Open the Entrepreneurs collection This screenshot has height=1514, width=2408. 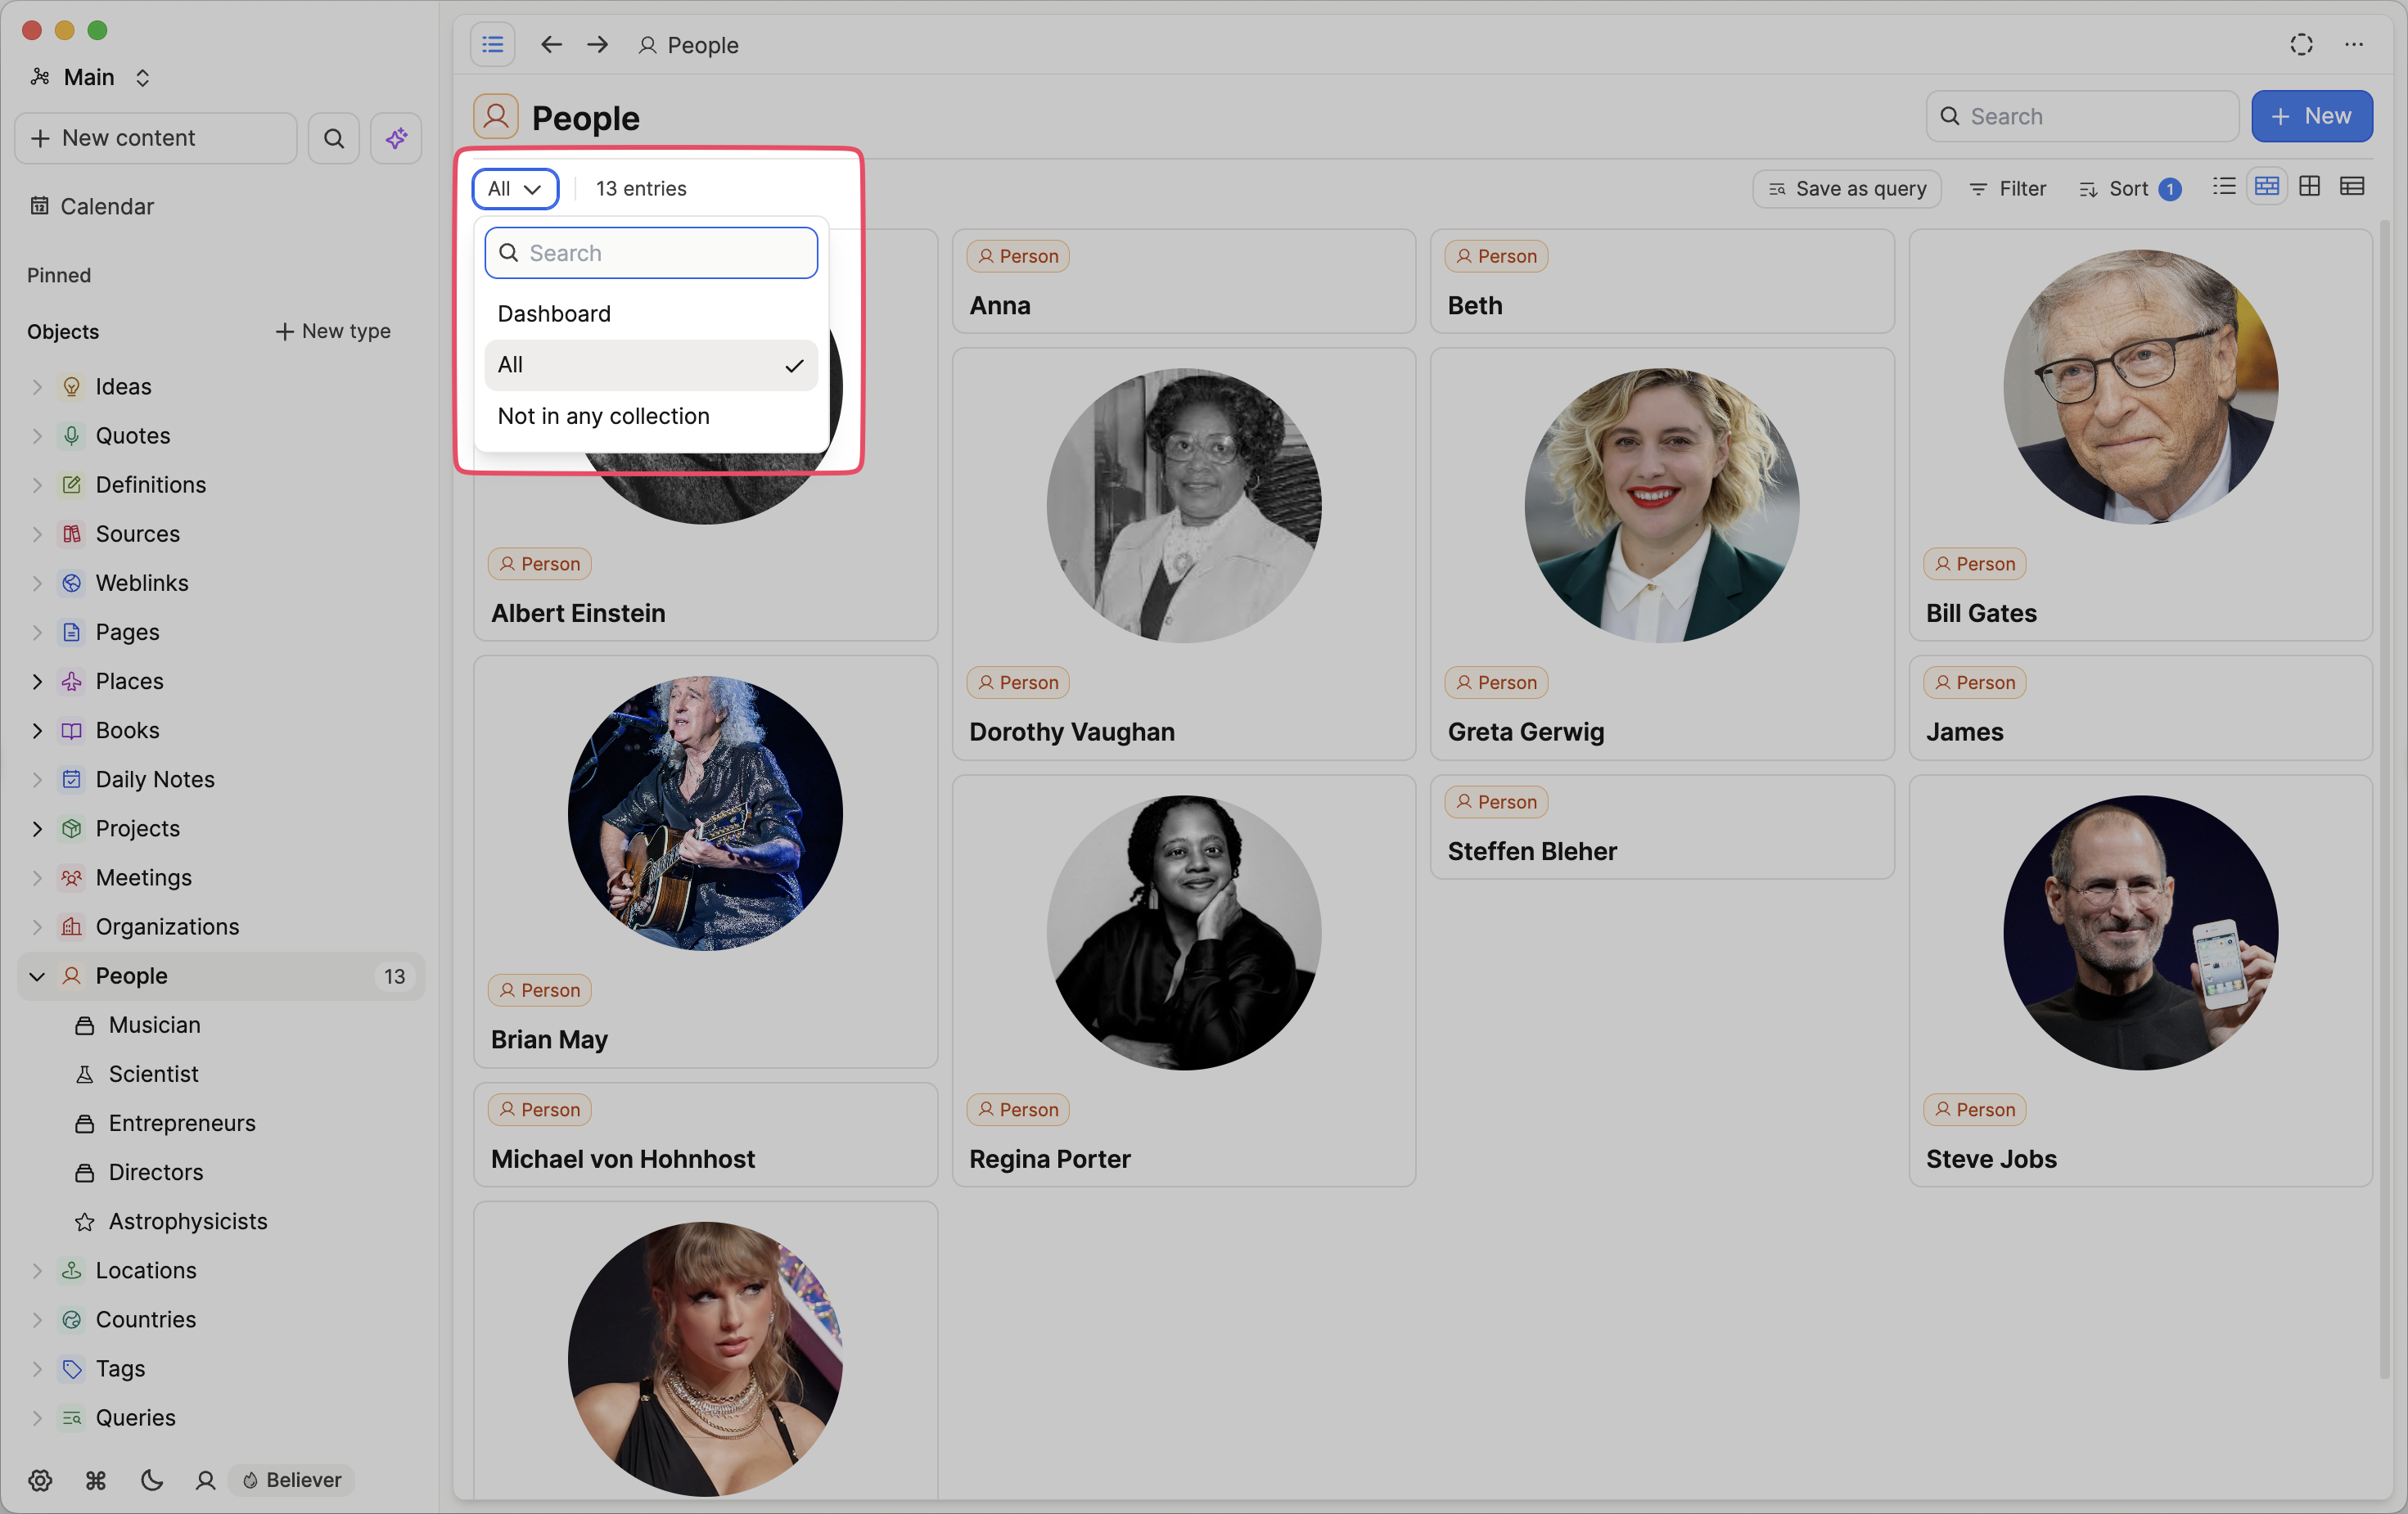click(182, 1123)
